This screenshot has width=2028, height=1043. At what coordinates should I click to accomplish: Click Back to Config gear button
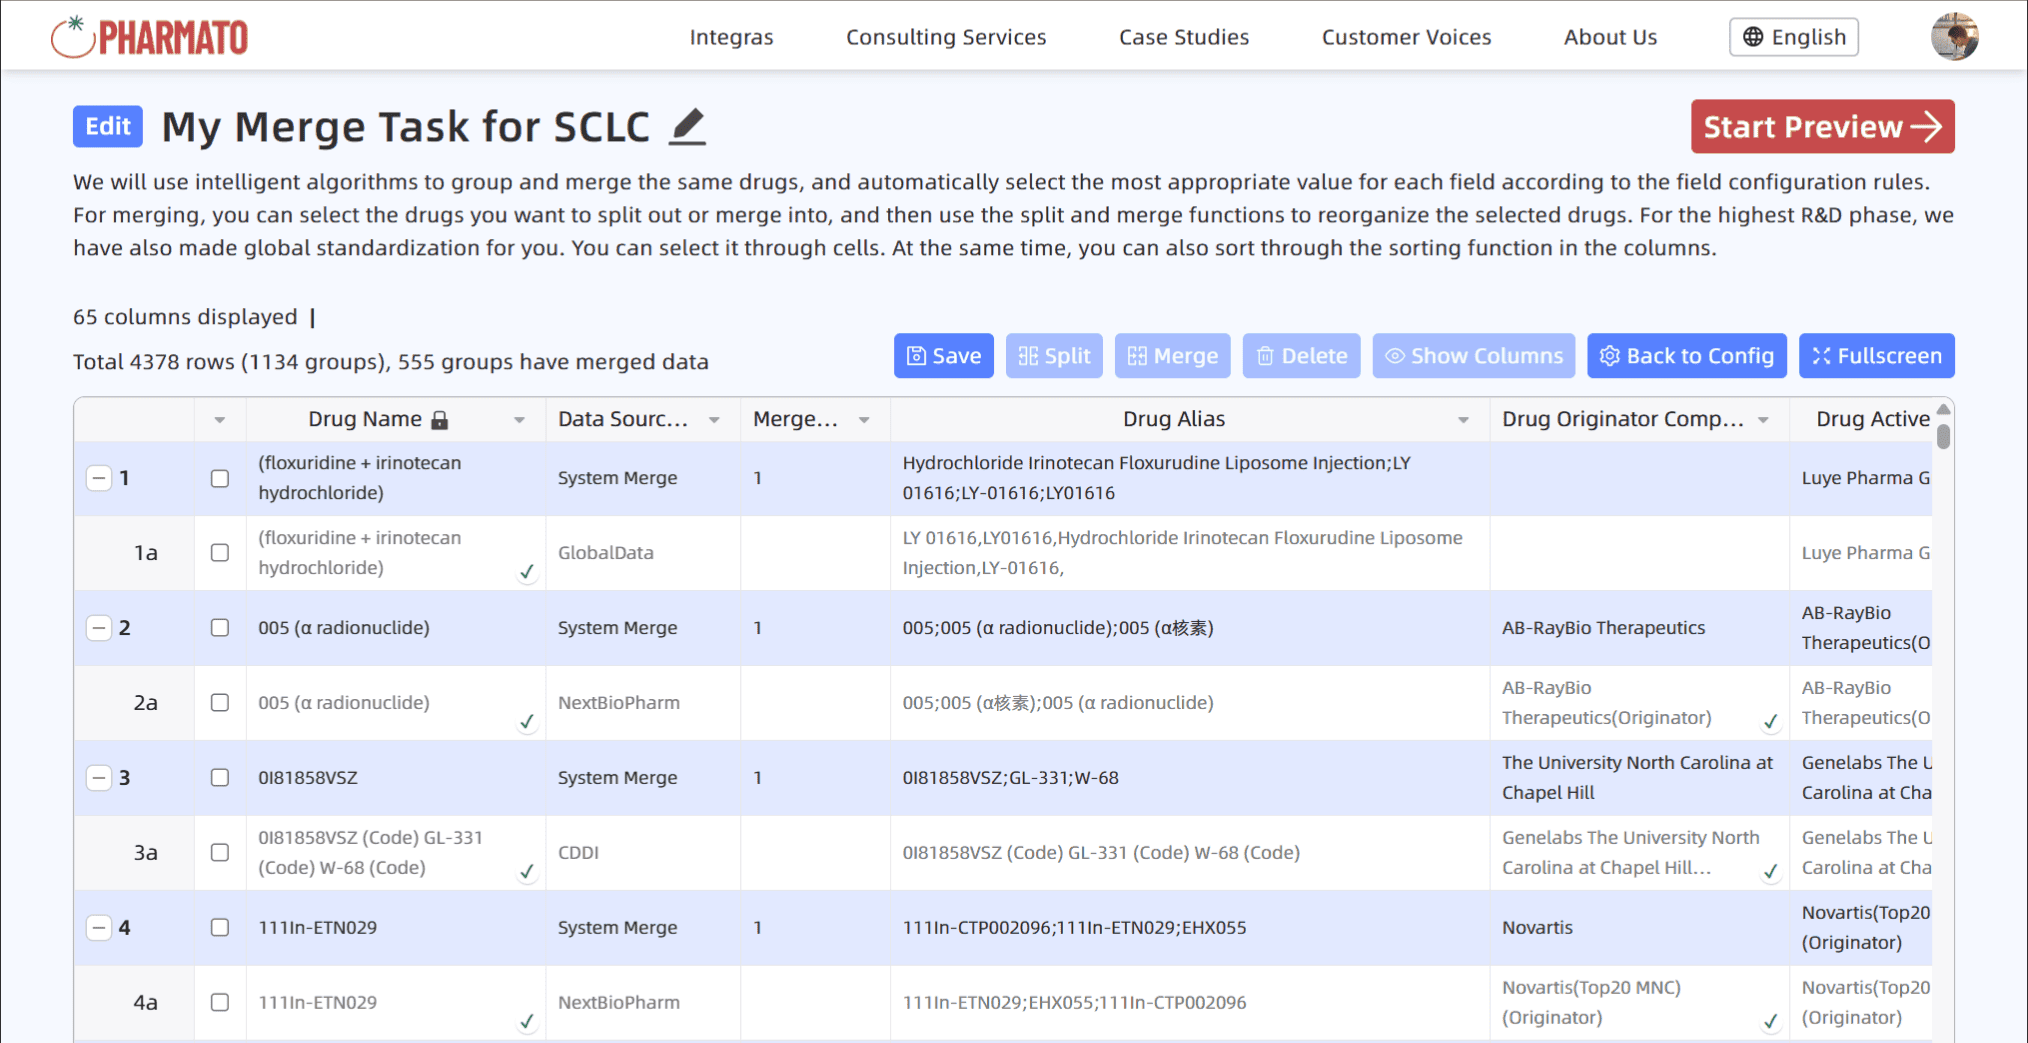tap(1686, 356)
